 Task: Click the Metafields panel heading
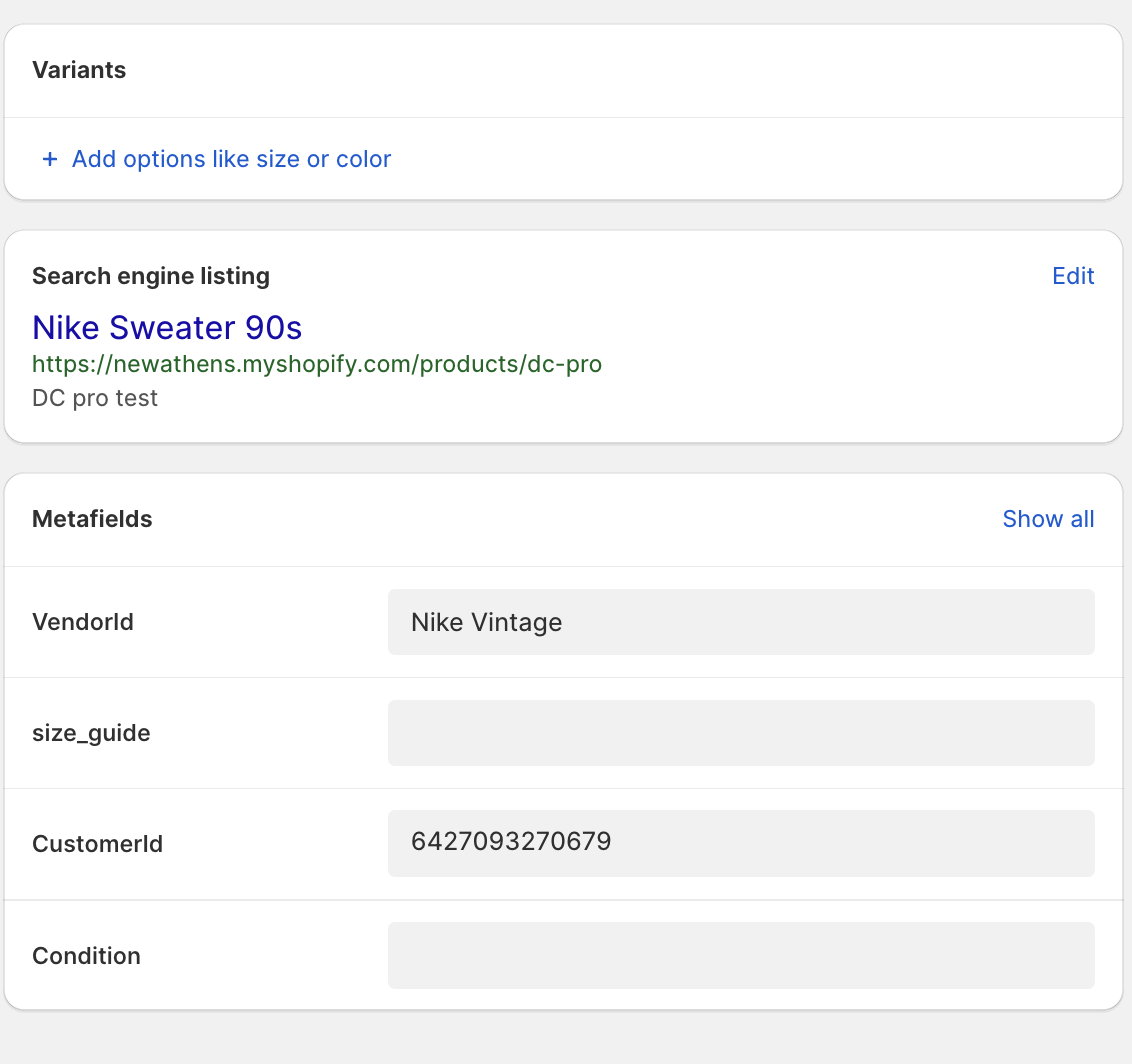tap(92, 519)
